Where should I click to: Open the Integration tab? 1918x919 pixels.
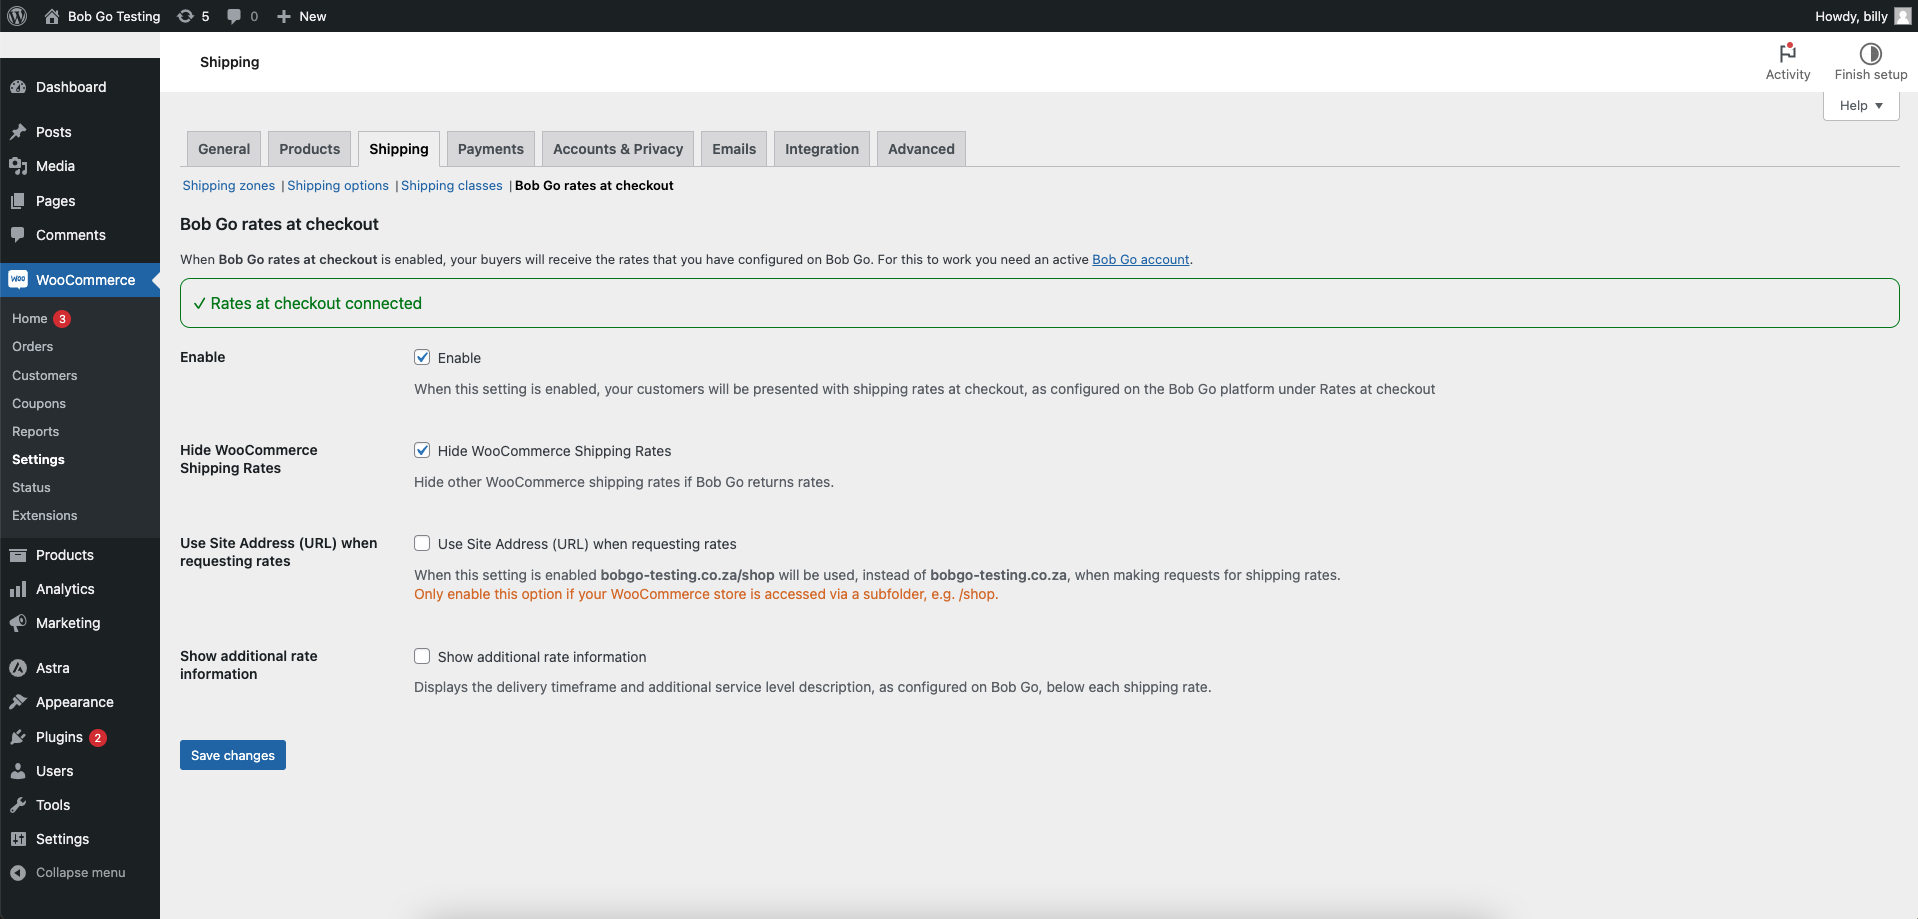coord(822,149)
